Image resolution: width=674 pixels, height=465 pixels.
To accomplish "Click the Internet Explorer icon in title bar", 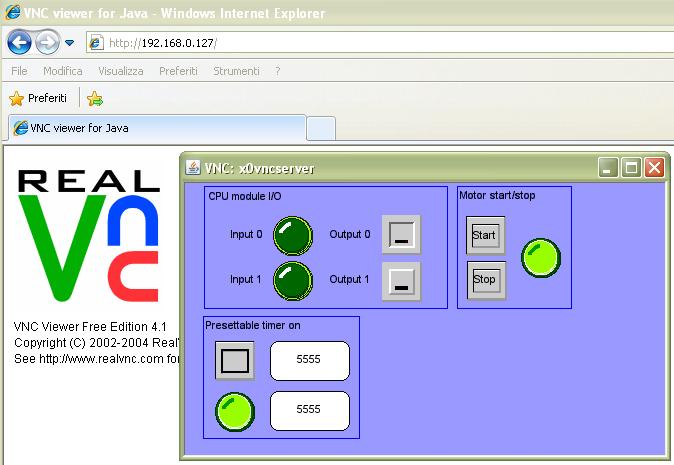I will 12,12.
